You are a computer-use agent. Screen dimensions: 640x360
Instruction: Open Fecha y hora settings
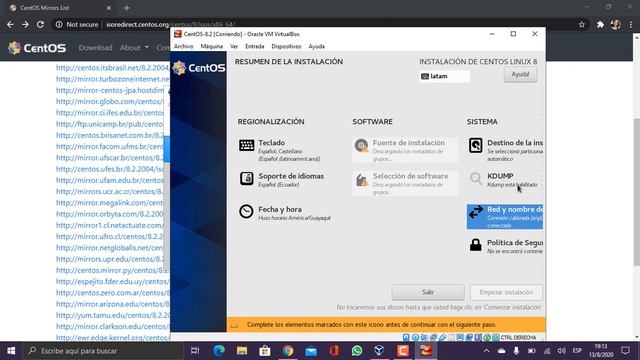284,213
